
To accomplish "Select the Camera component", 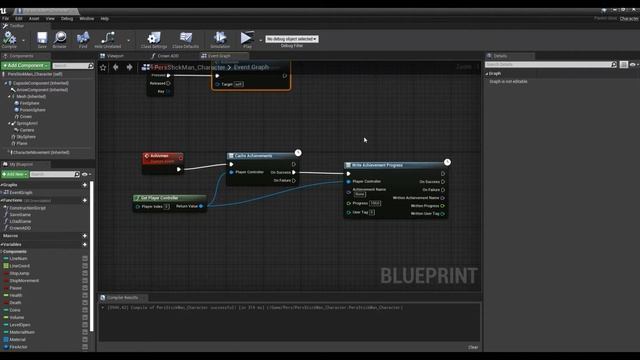I will tap(27, 130).
